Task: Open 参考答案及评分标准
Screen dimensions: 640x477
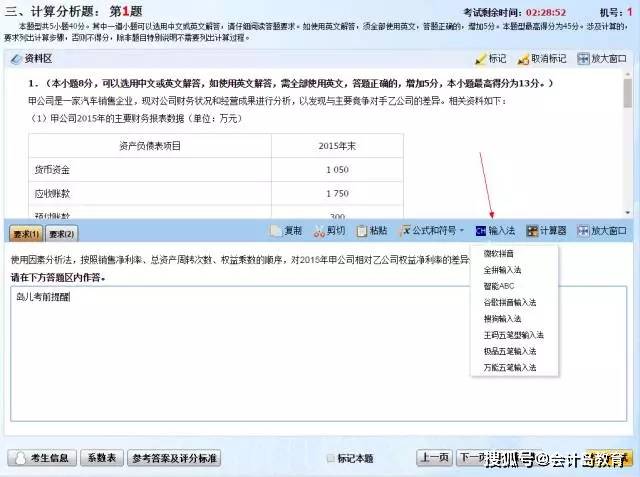Action: (x=174, y=458)
